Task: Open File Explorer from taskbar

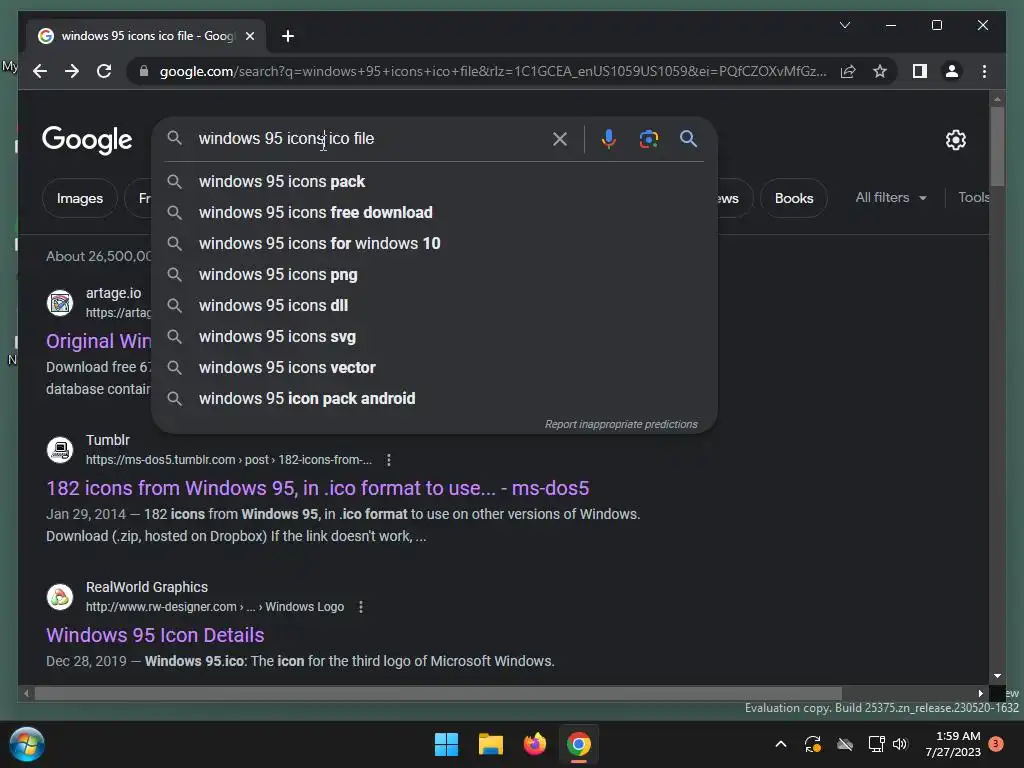Action: (x=490, y=744)
